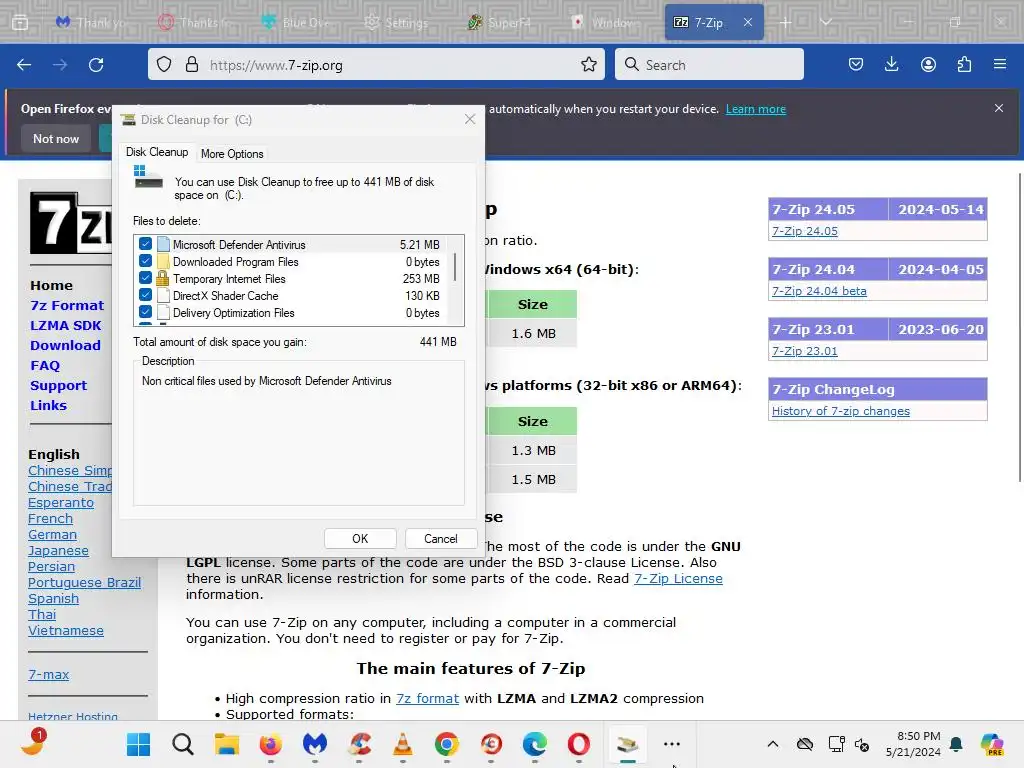
Task: Open the Learn more link
Action: click(756, 109)
